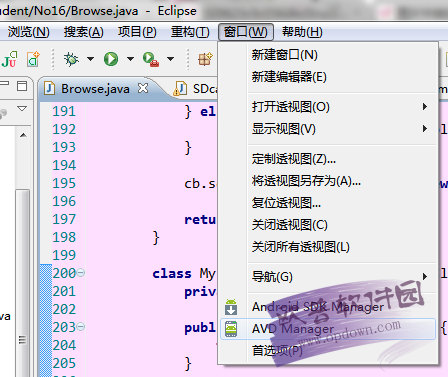The image size is (448, 377).
Task: Click the Java file icon on Browse.java tab
Action: tap(49, 89)
